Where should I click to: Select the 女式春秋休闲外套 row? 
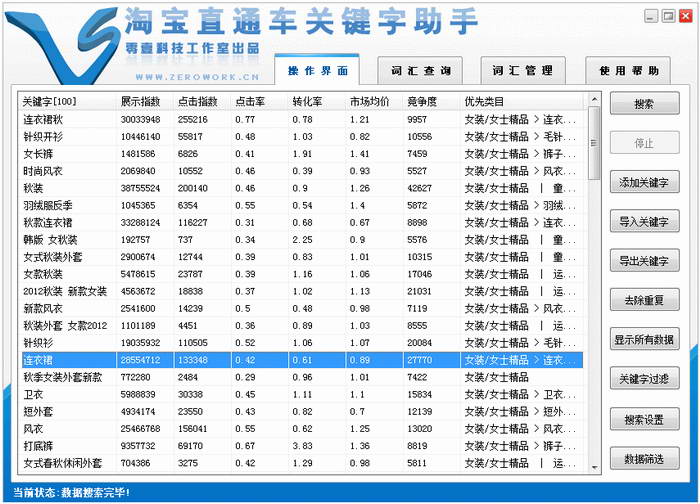[x=302, y=463]
